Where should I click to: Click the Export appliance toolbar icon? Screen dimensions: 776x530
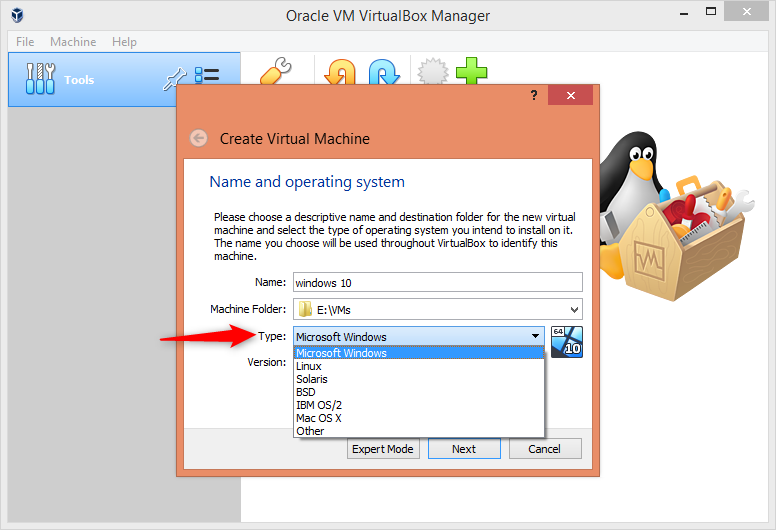[384, 72]
